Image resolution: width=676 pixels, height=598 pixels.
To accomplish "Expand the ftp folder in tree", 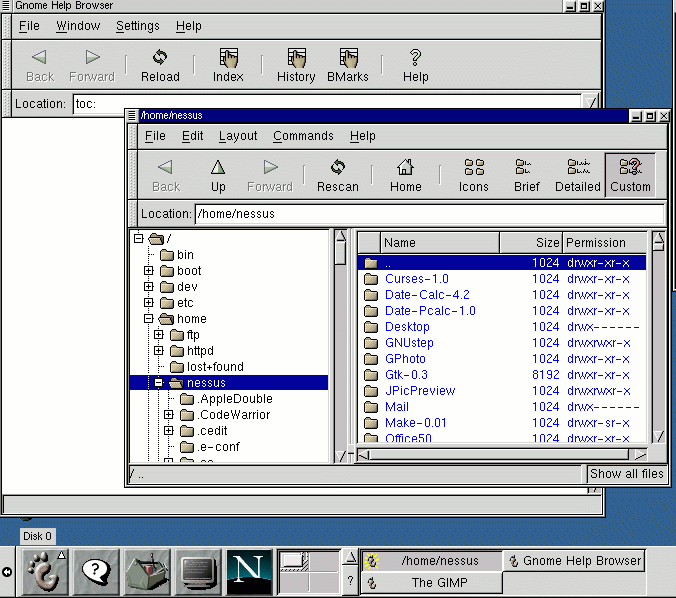I will 159,335.
